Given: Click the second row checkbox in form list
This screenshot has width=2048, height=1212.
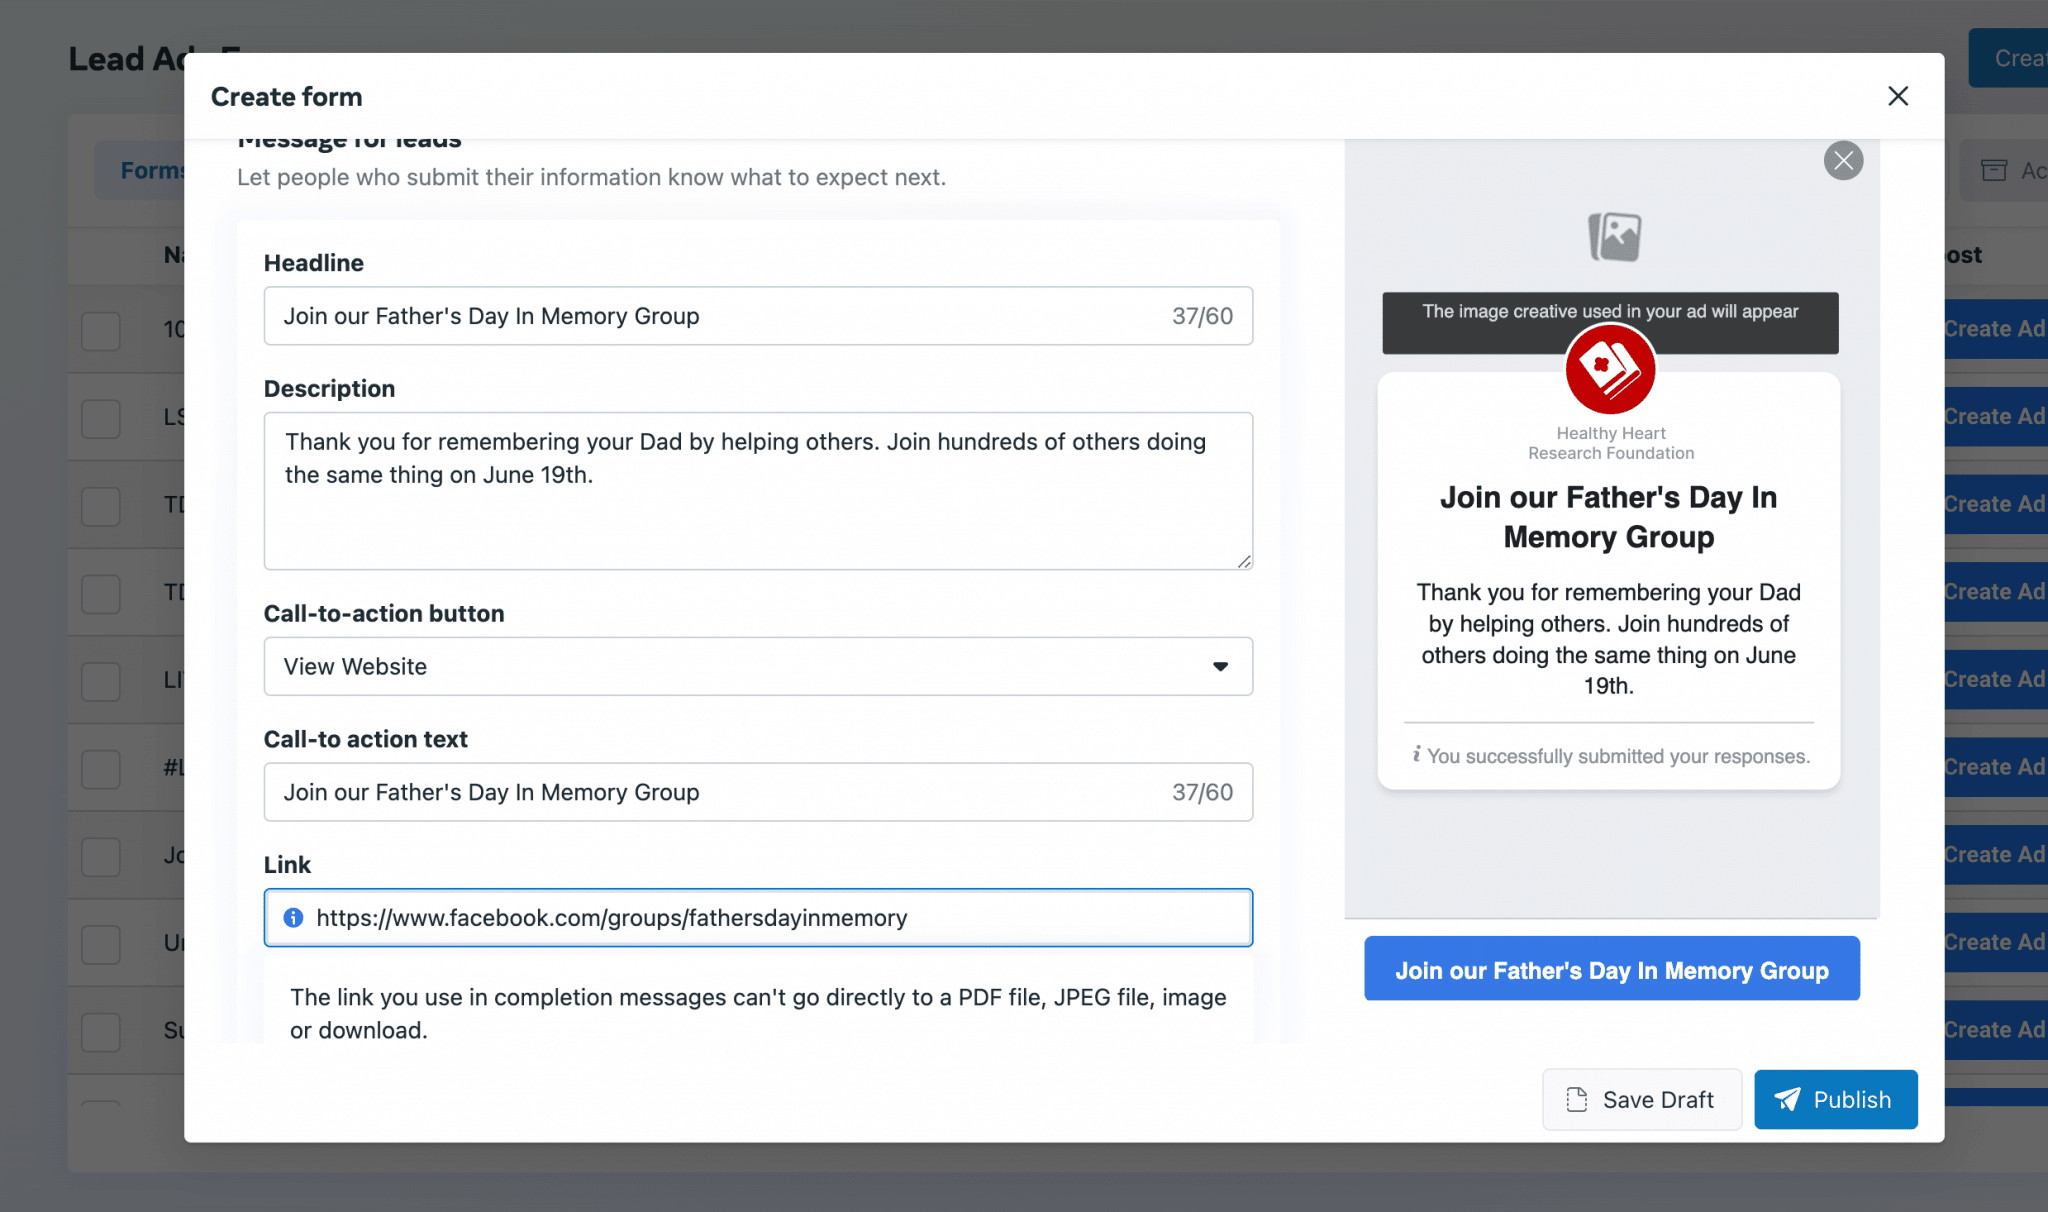Looking at the screenshot, I should point(100,417).
